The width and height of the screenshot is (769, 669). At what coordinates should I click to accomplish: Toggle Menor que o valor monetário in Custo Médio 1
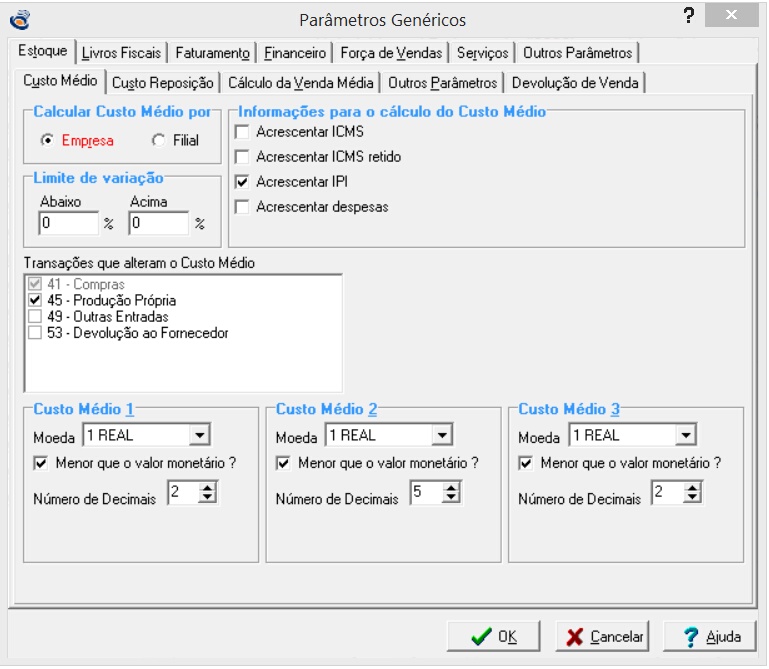click(41, 463)
